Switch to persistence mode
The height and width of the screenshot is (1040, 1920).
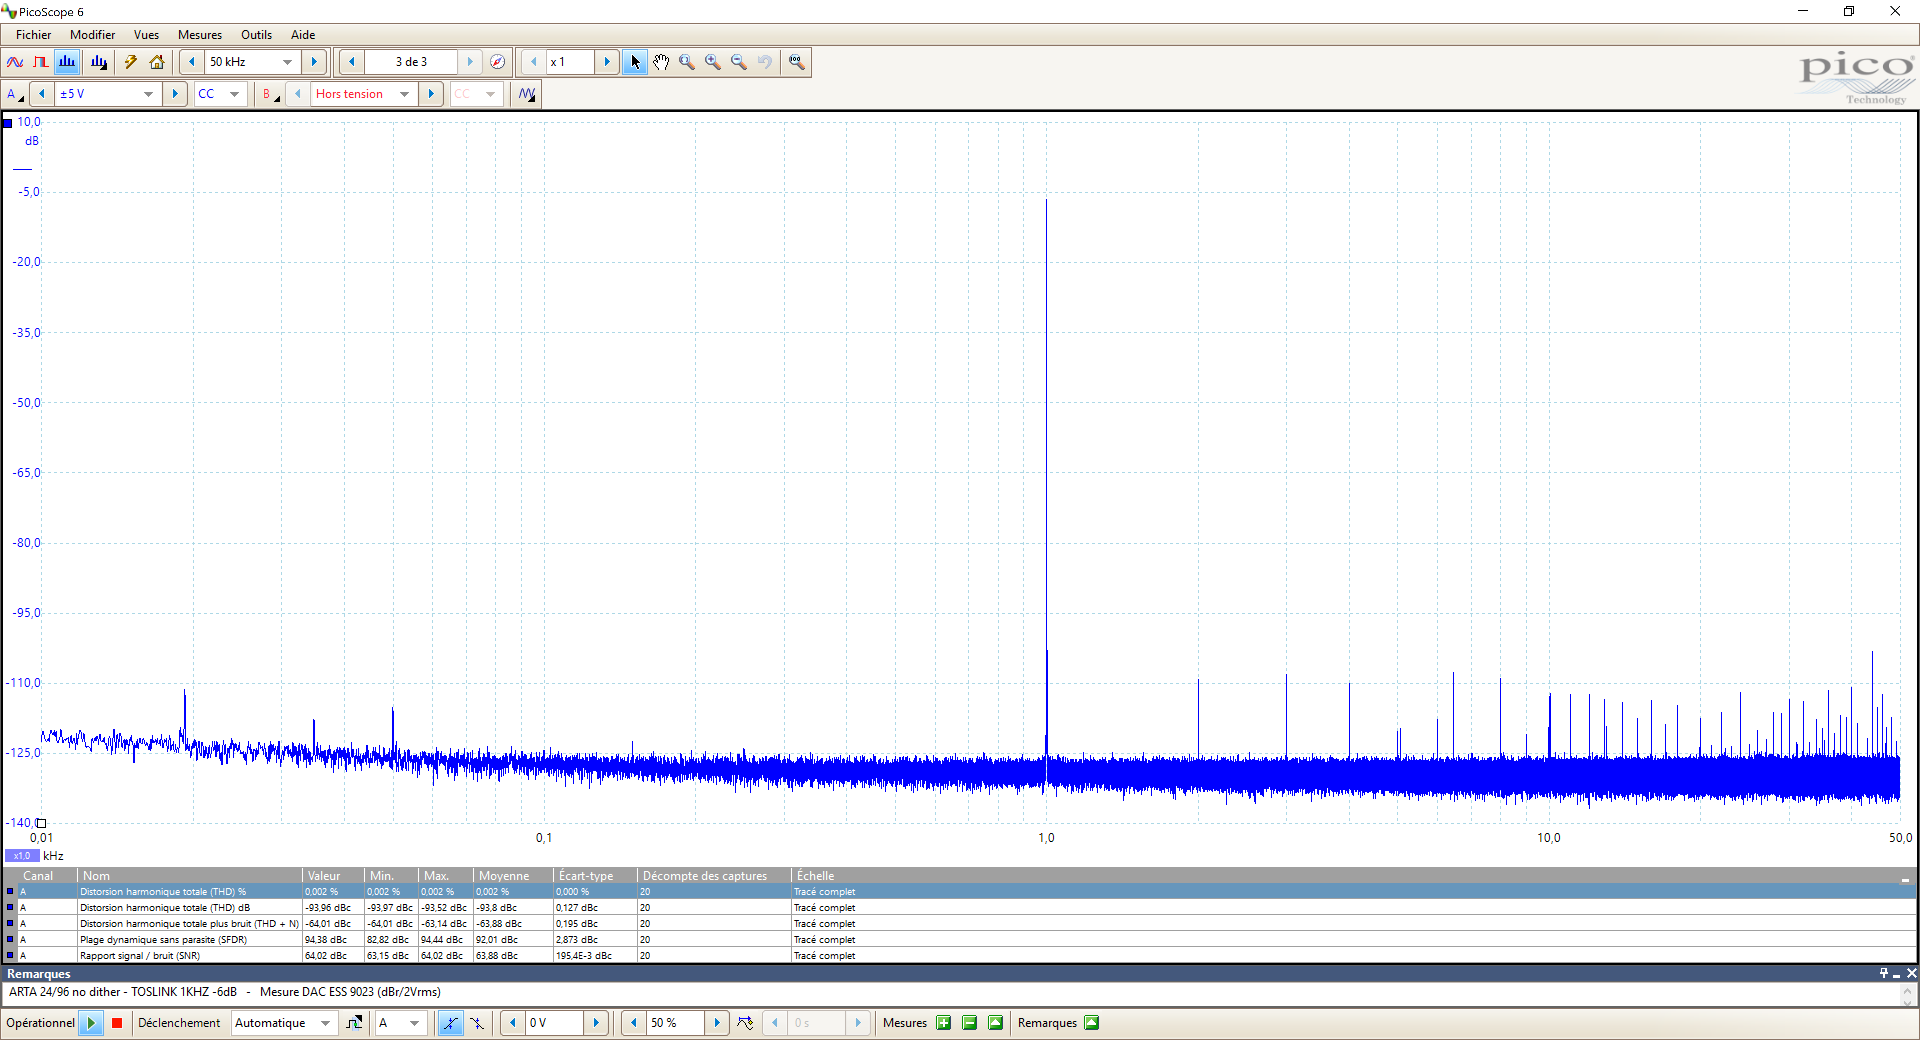[x=41, y=62]
